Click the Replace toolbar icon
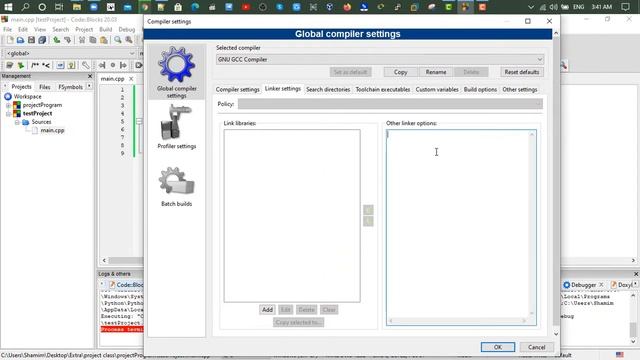The width and height of the screenshot is (640, 360). click(129, 40)
